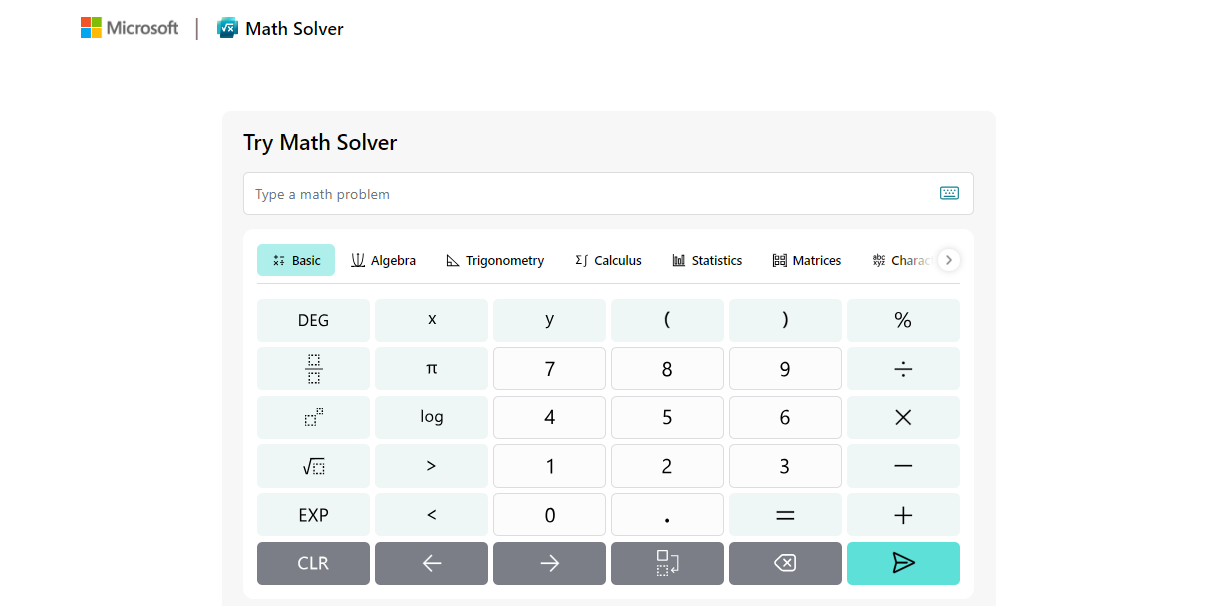This screenshot has height=606, width=1214.
Task: Click the left arrow cursor key
Action: (431, 563)
